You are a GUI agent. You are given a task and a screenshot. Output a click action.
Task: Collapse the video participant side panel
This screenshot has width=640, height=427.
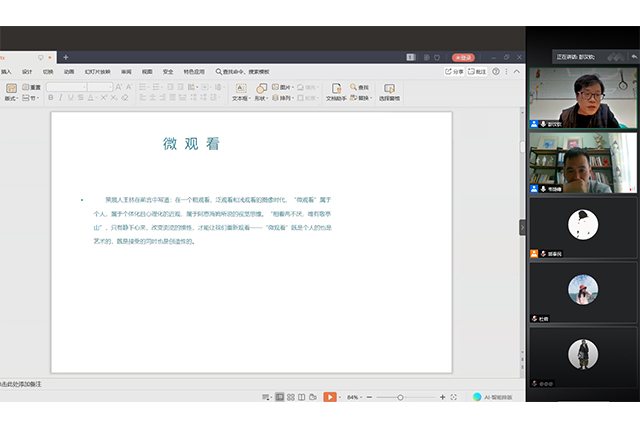522,227
